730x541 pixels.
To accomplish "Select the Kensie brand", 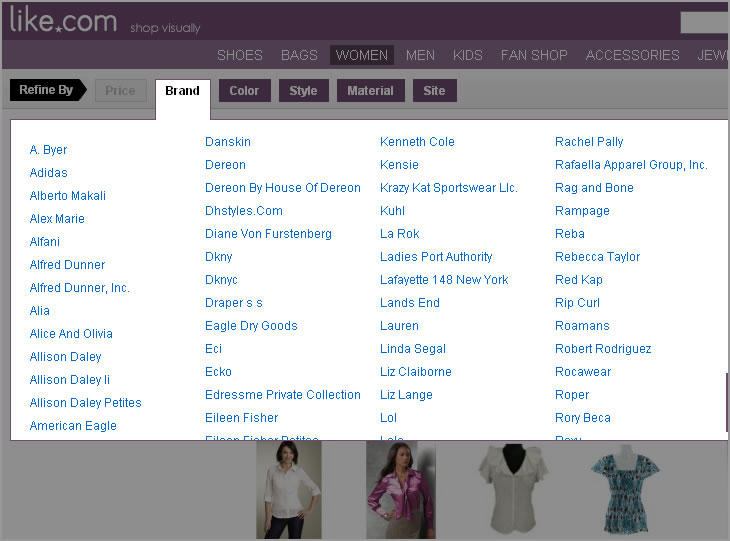I will 399,165.
